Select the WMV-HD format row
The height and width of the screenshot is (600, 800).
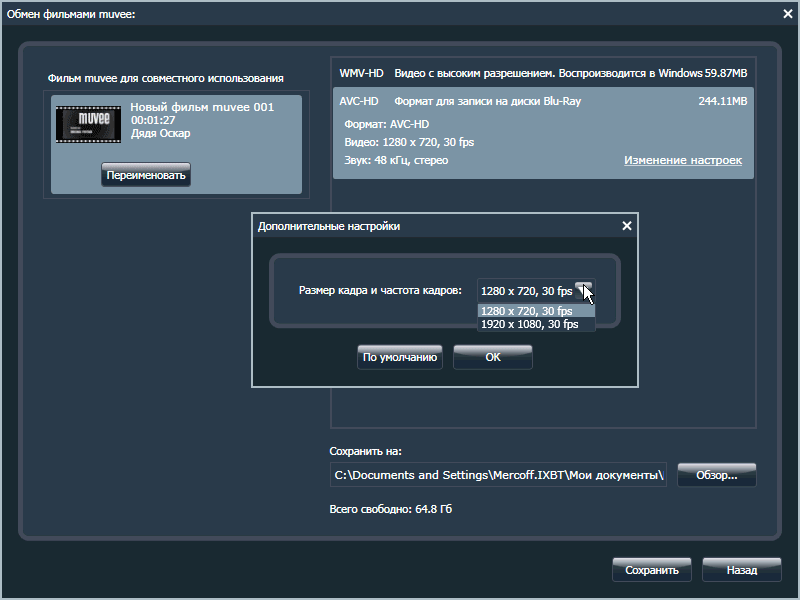click(x=543, y=73)
